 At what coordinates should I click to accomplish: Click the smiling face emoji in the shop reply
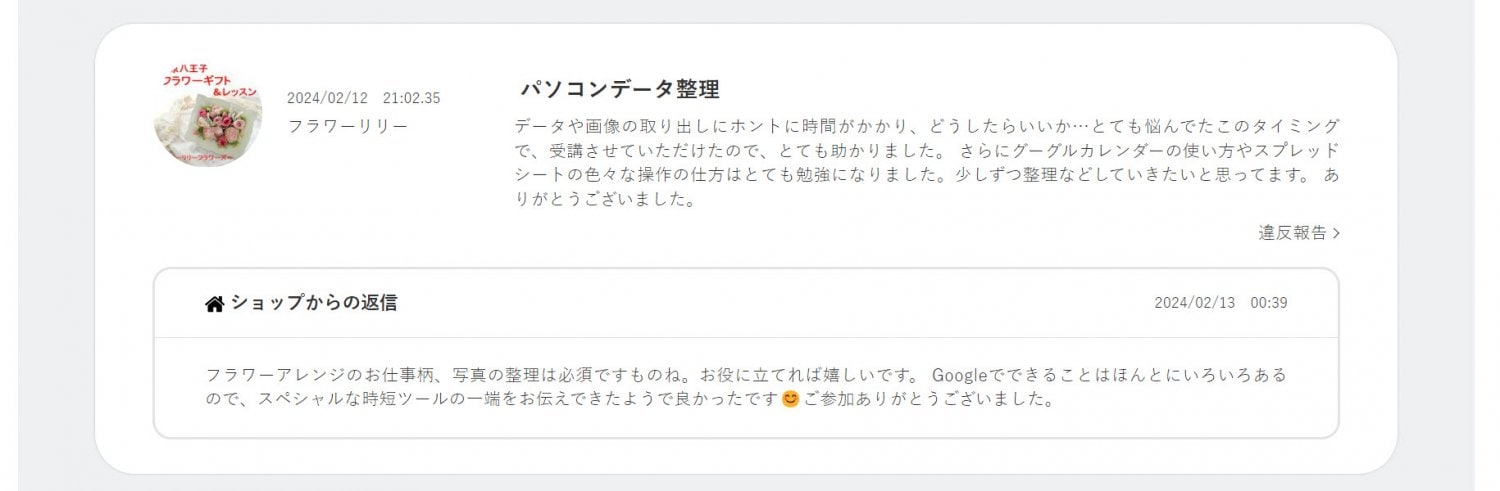click(x=790, y=400)
